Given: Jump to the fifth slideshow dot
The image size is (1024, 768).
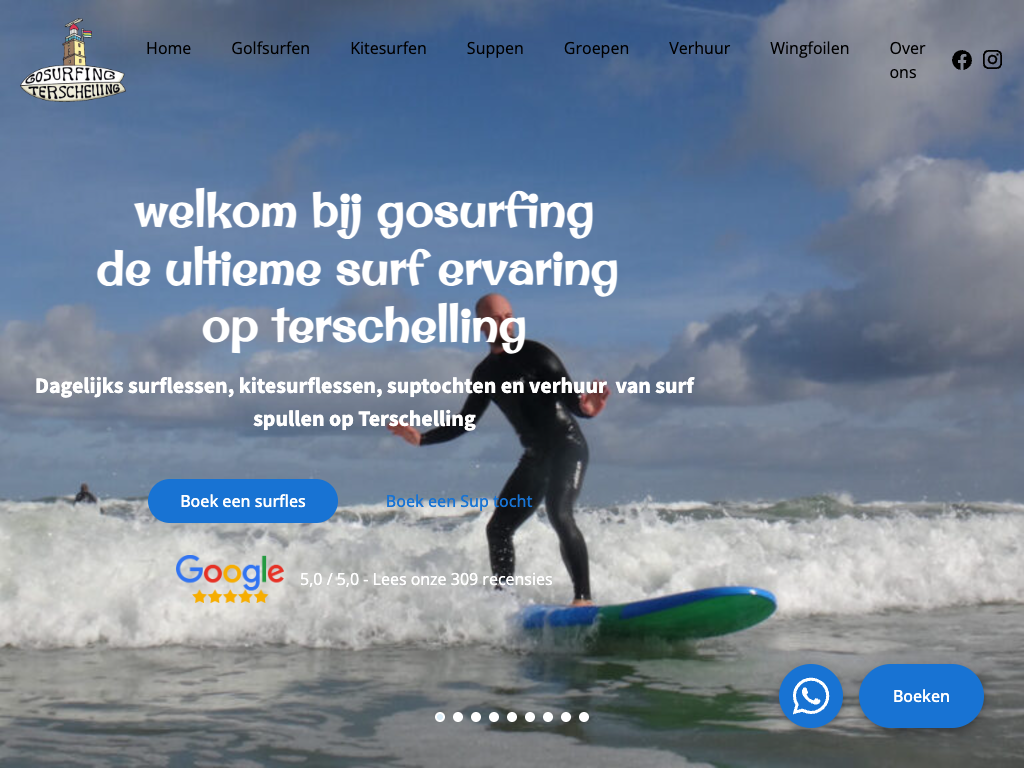Looking at the screenshot, I should click(512, 717).
